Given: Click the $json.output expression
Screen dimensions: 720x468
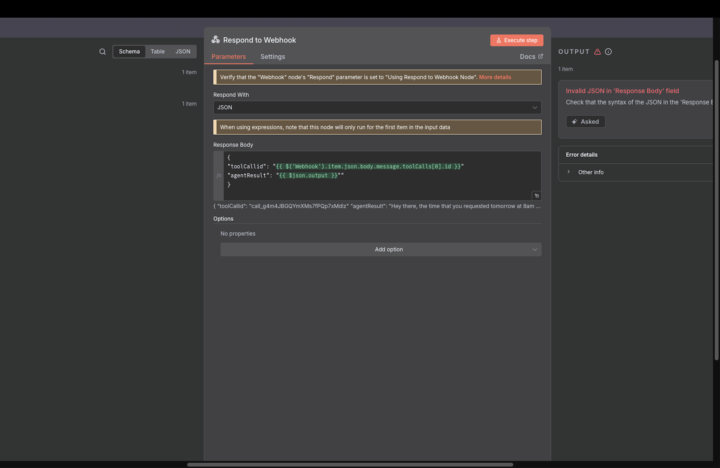Looking at the screenshot, I should pos(309,175).
